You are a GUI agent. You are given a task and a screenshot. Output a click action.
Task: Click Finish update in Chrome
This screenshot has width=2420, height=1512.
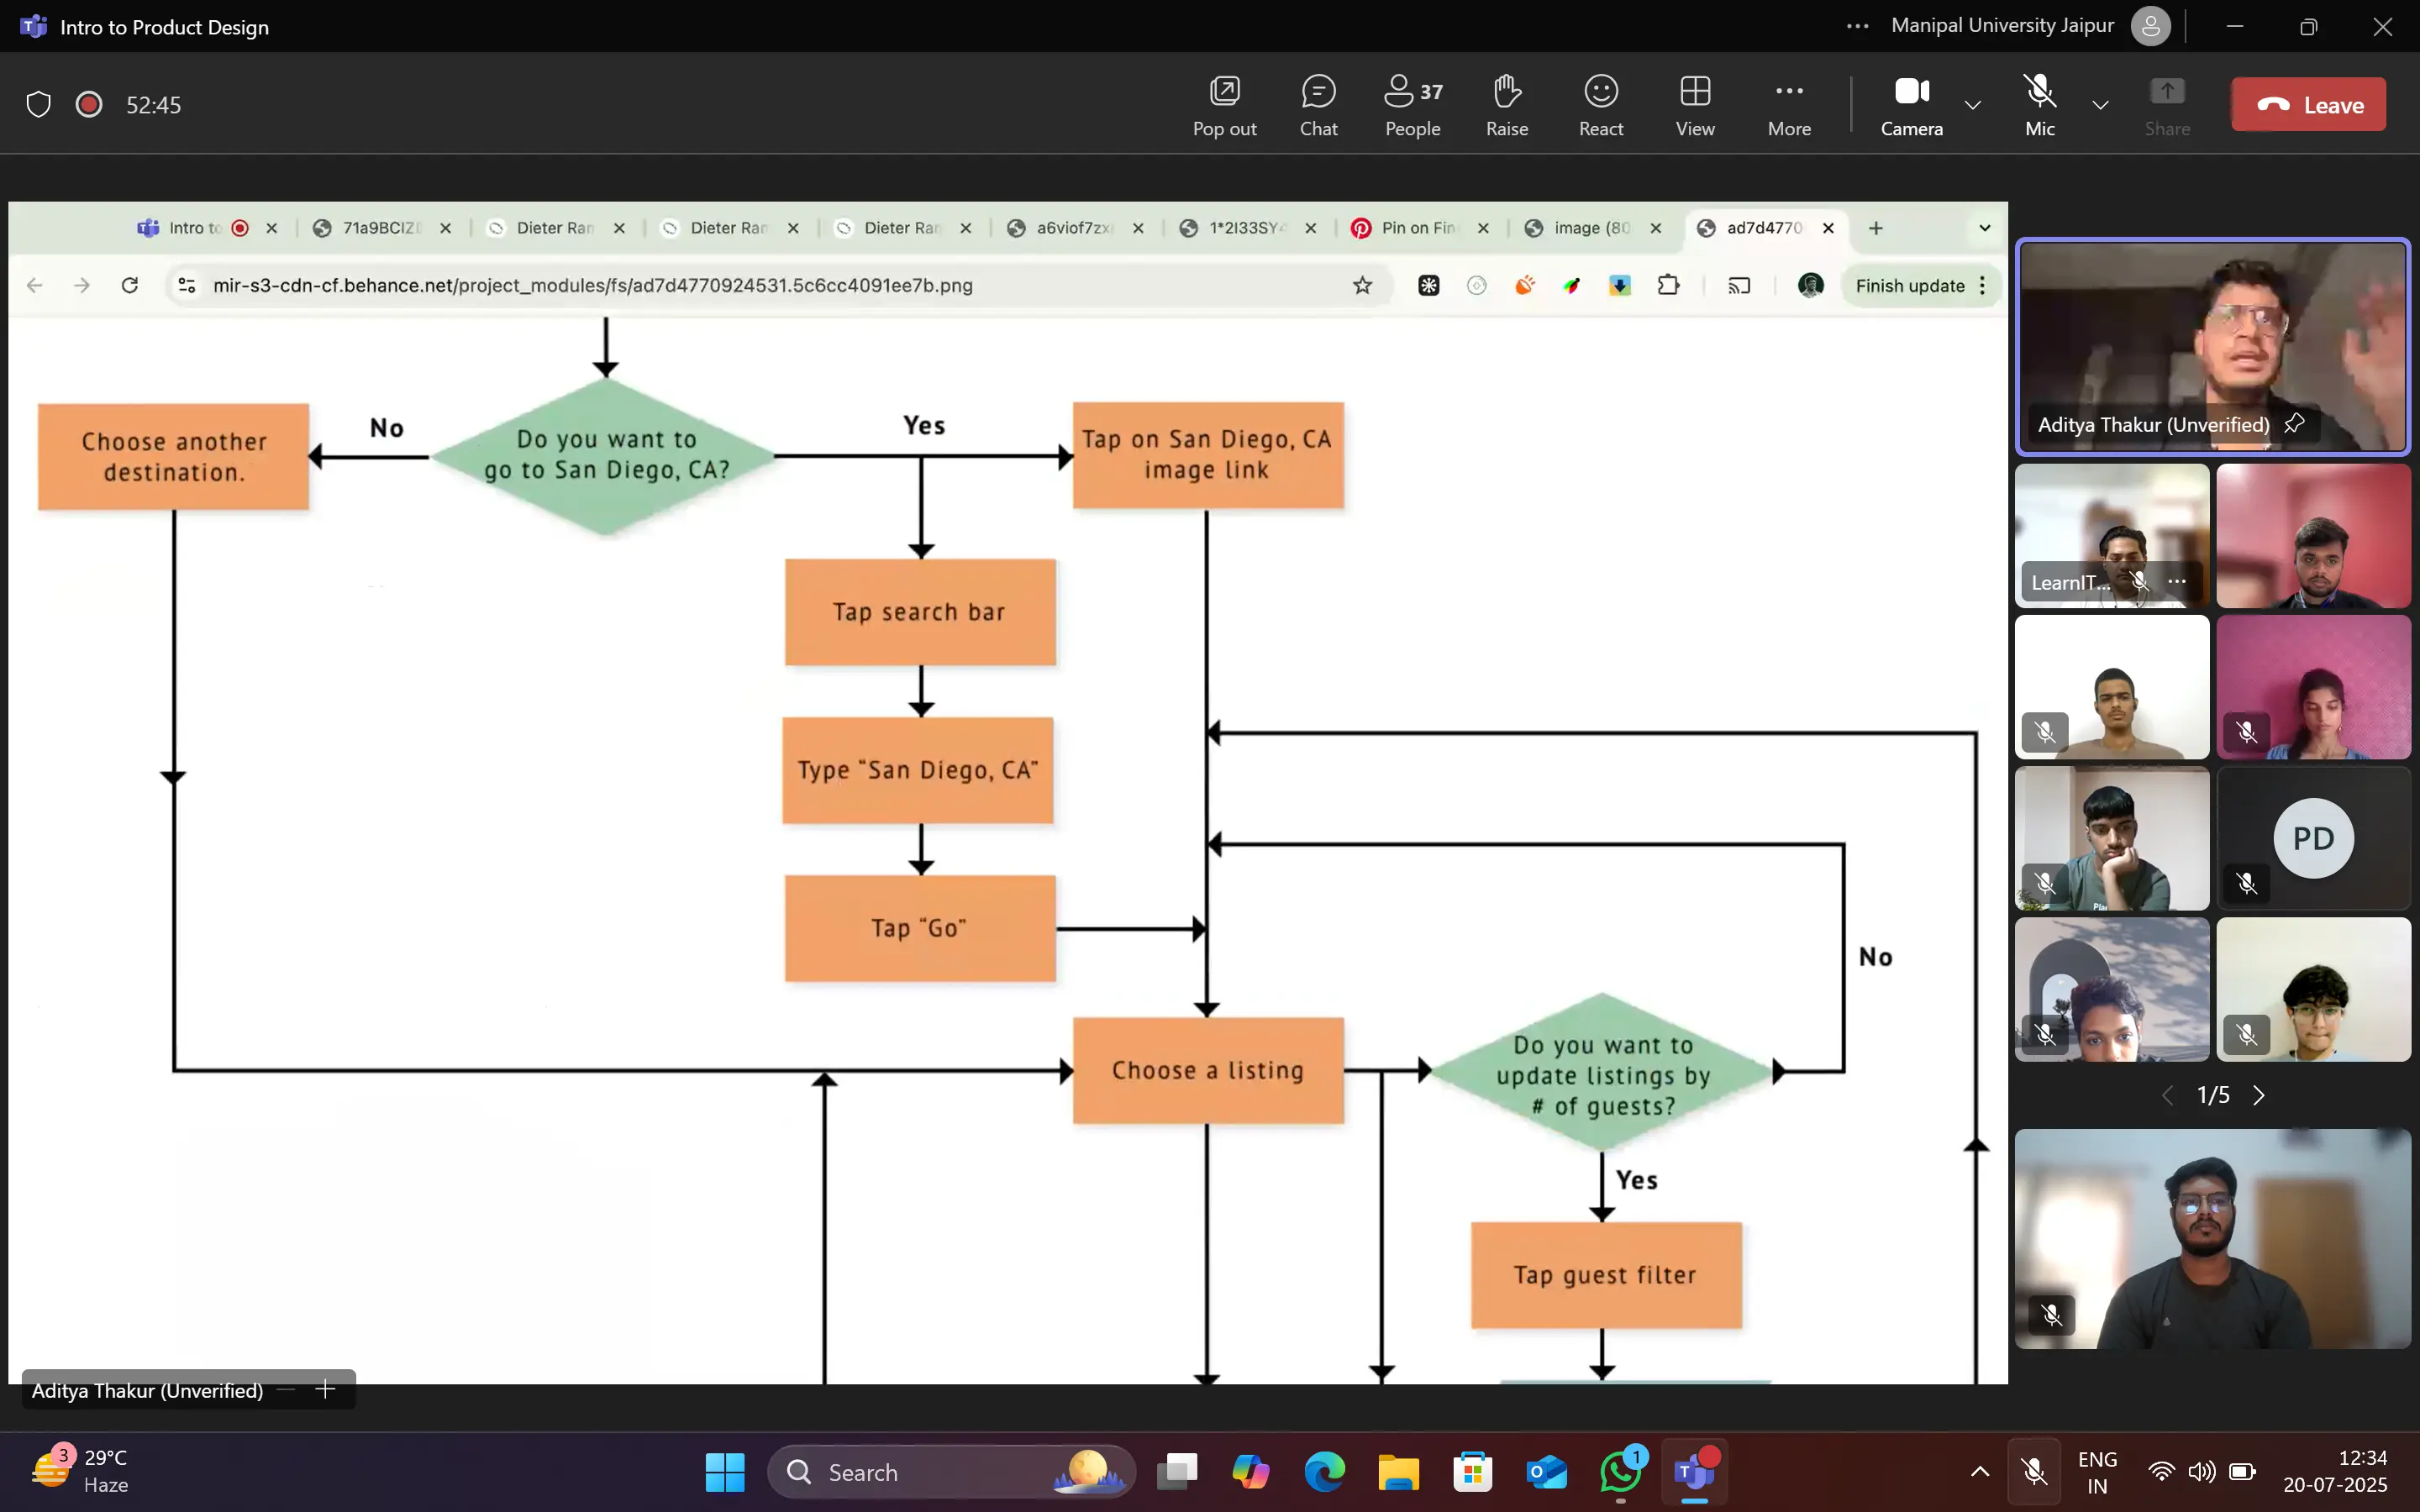tap(1910, 285)
